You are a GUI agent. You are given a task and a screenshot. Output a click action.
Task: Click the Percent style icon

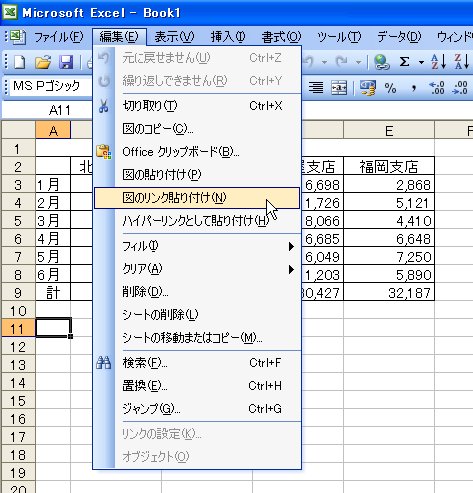390,88
